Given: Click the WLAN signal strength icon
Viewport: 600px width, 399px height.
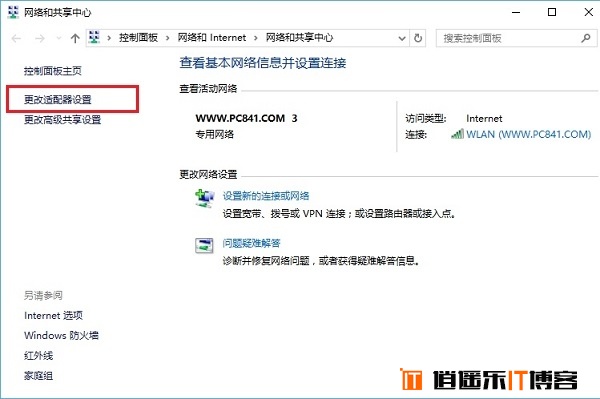Looking at the screenshot, I should (457, 134).
